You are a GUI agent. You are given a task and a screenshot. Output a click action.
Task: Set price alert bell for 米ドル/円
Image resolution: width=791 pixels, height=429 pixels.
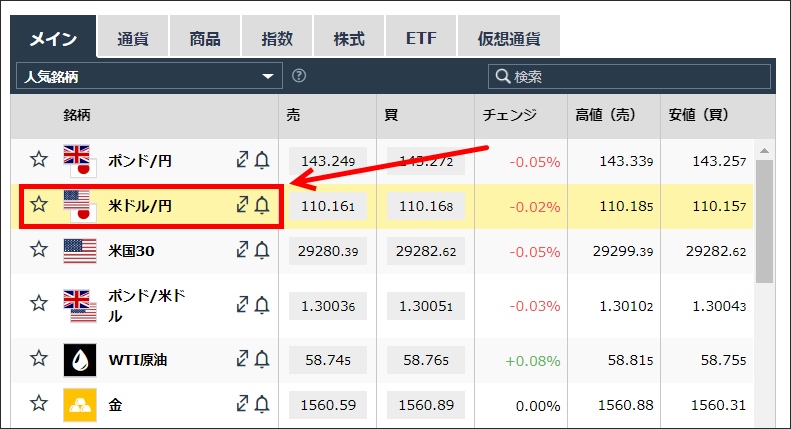(262, 205)
